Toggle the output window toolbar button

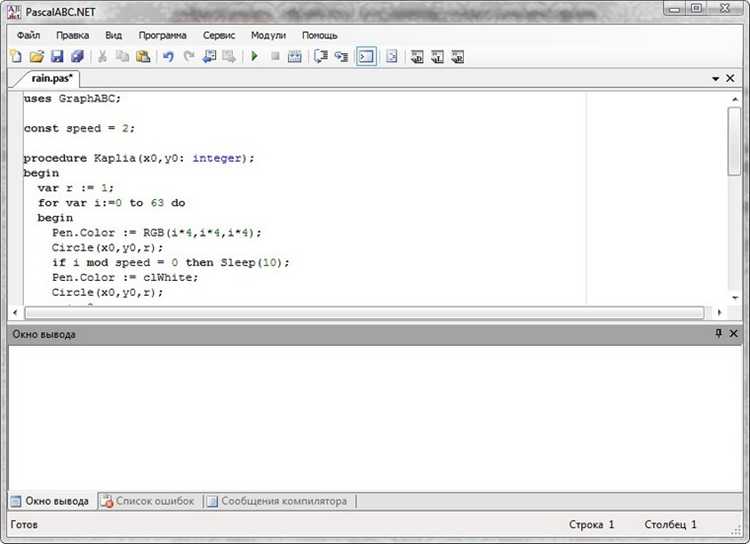pyautogui.click(x=367, y=57)
